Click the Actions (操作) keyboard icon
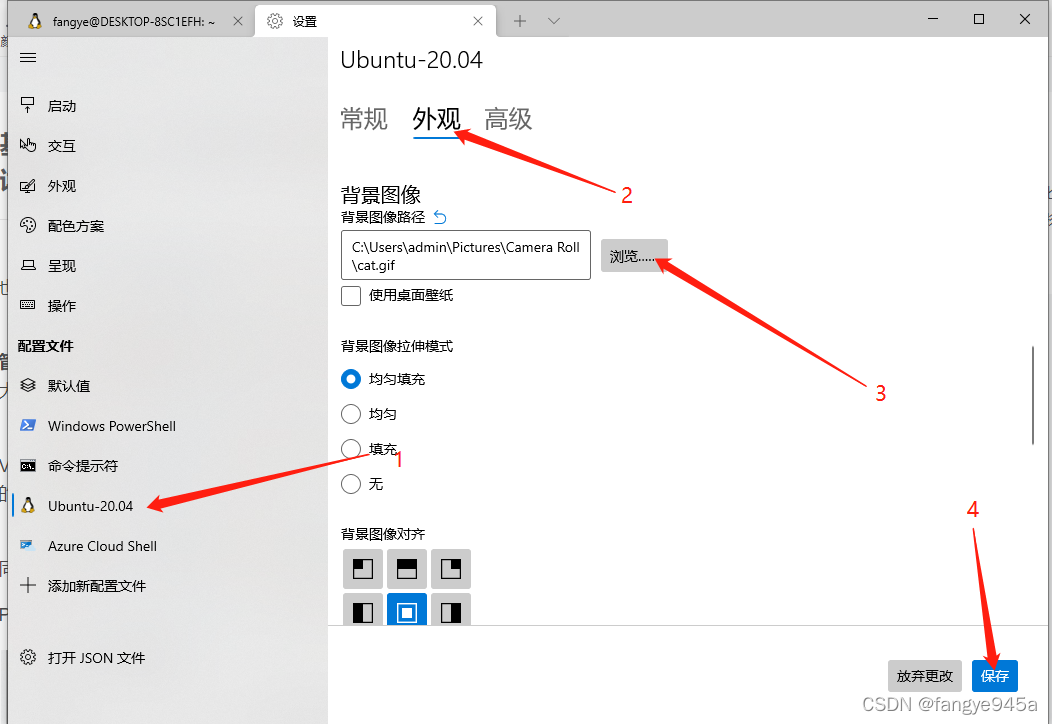This screenshot has height=724, width=1052. click(x=28, y=305)
